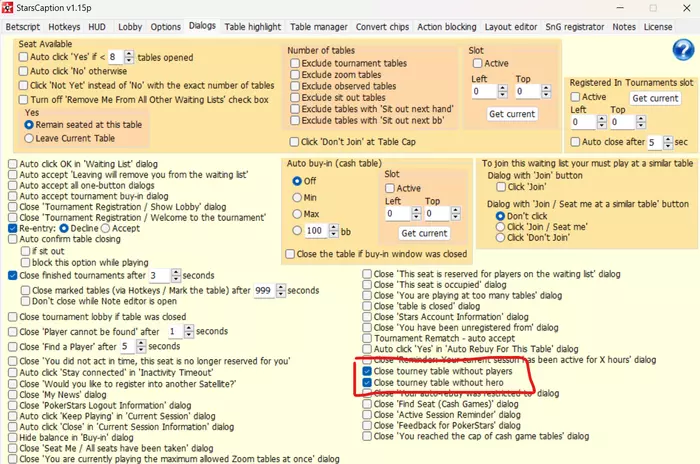Adjust Auto close after seconds stepper
This screenshot has height=464, width=700.
tap(668, 142)
